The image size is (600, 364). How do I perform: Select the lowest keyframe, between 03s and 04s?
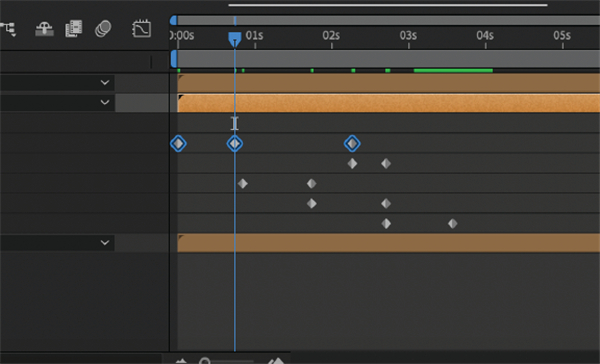453,224
